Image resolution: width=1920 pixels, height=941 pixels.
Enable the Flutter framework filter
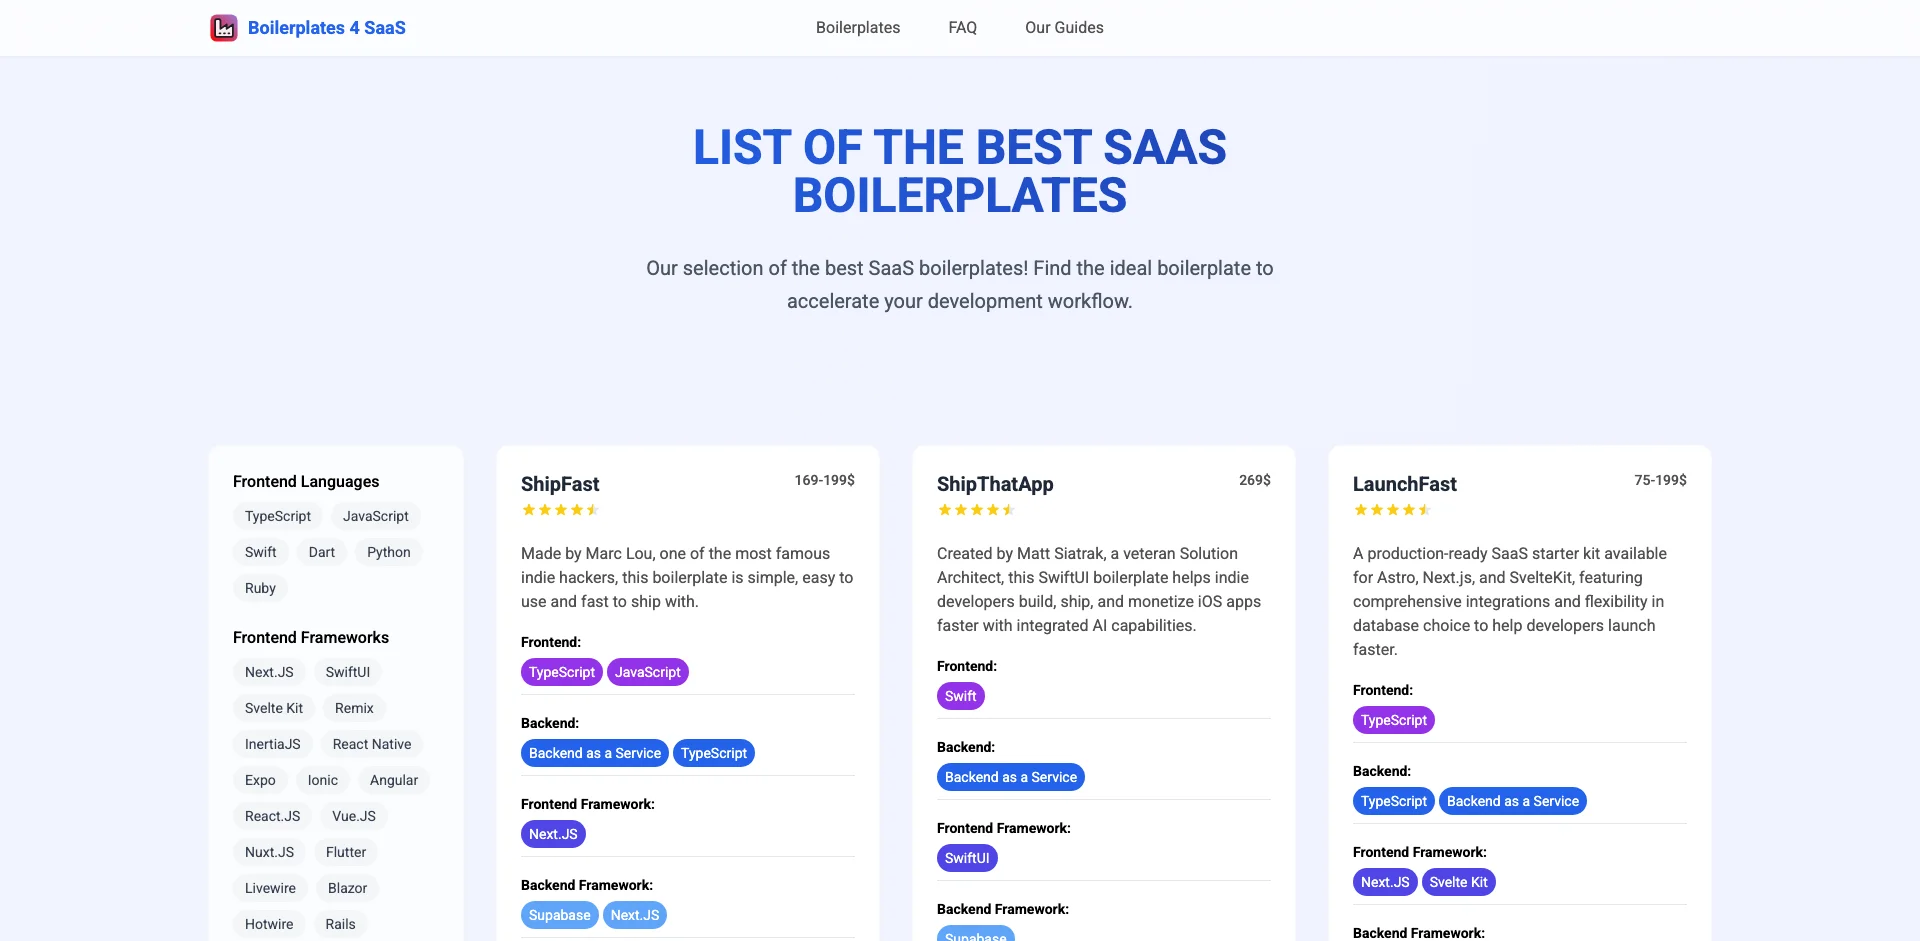click(x=345, y=851)
